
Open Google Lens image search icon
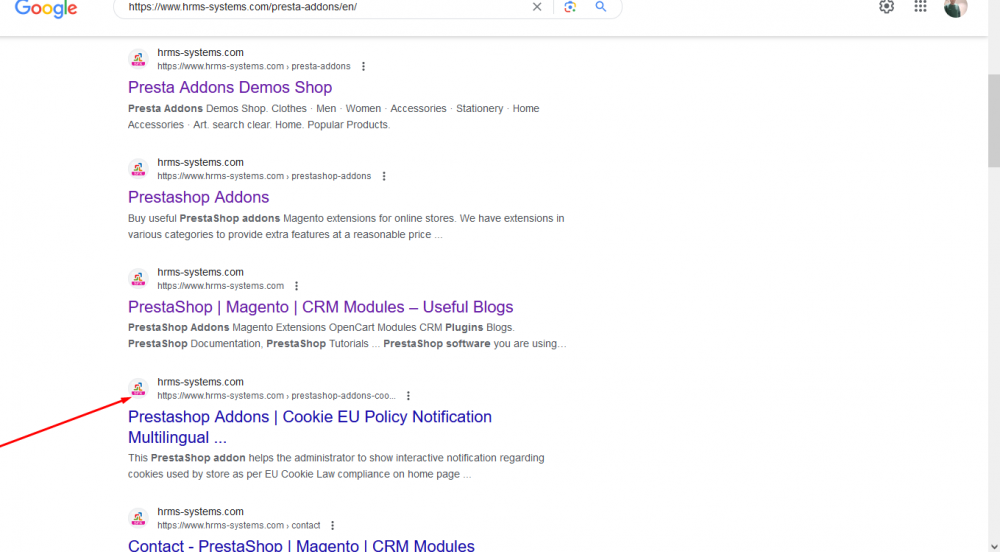570,6
